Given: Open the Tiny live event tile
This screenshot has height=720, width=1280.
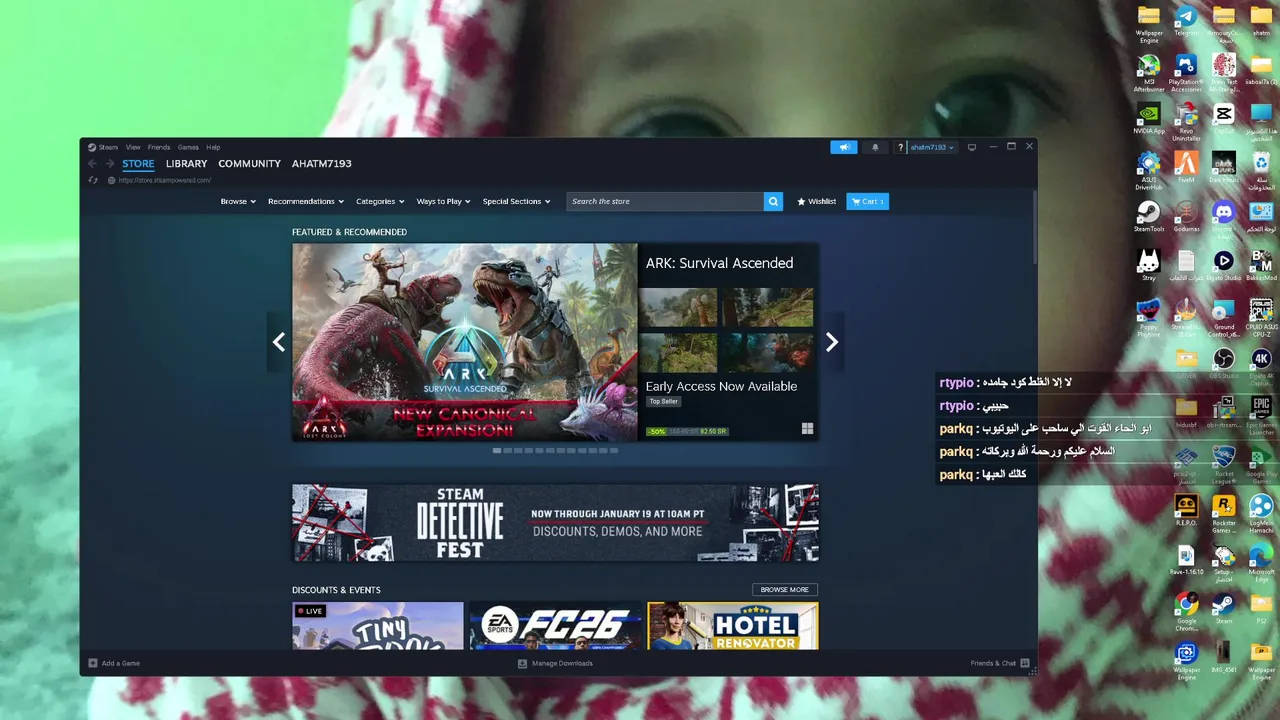Looking at the screenshot, I should [x=378, y=626].
